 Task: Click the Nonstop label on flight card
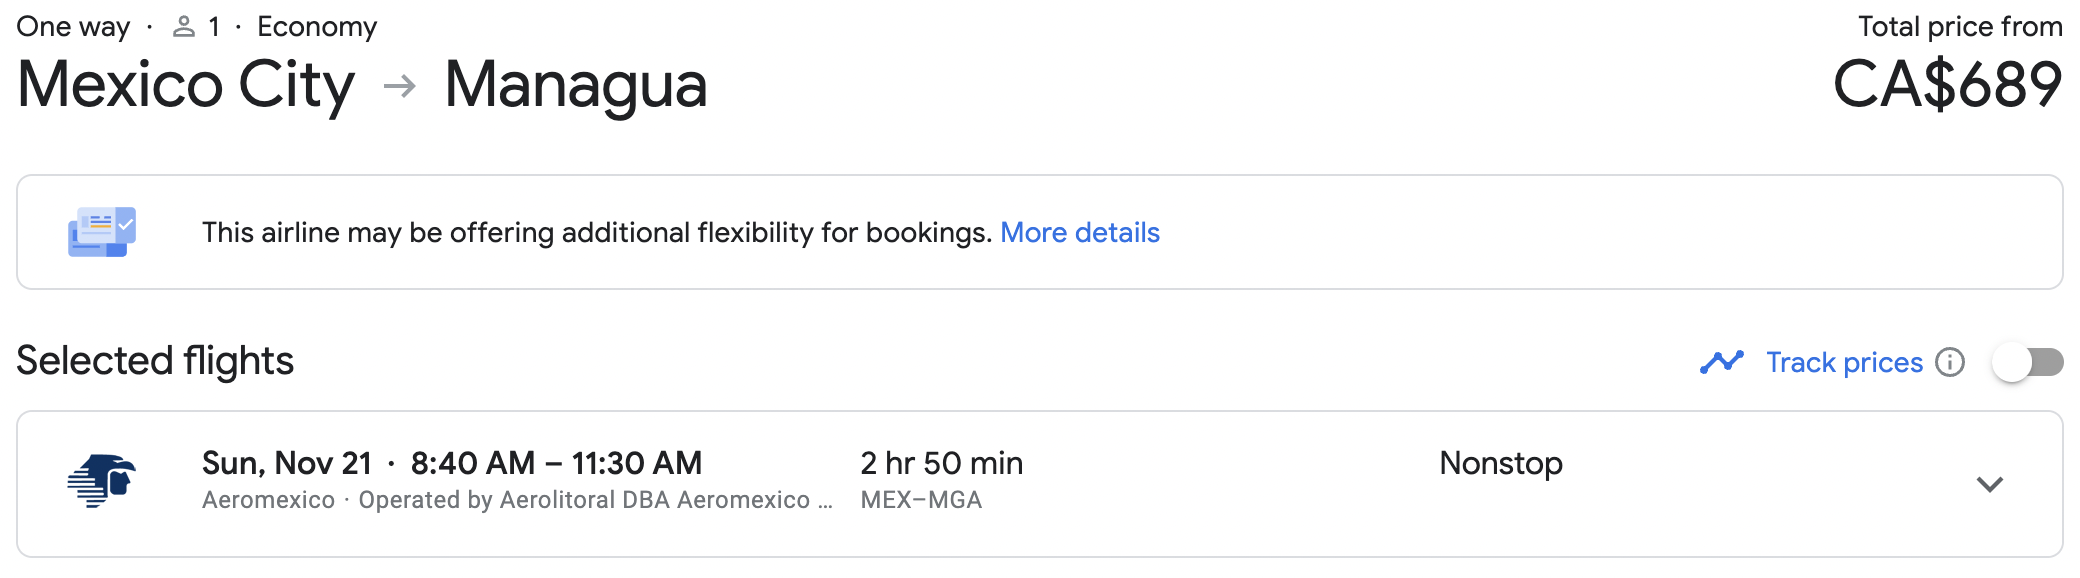click(x=1500, y=463)
